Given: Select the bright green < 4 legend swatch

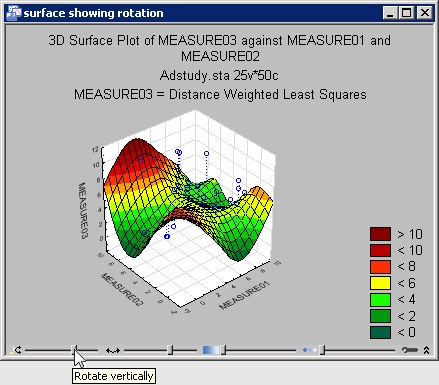Looking at the screenshot, I should point(380,299).
